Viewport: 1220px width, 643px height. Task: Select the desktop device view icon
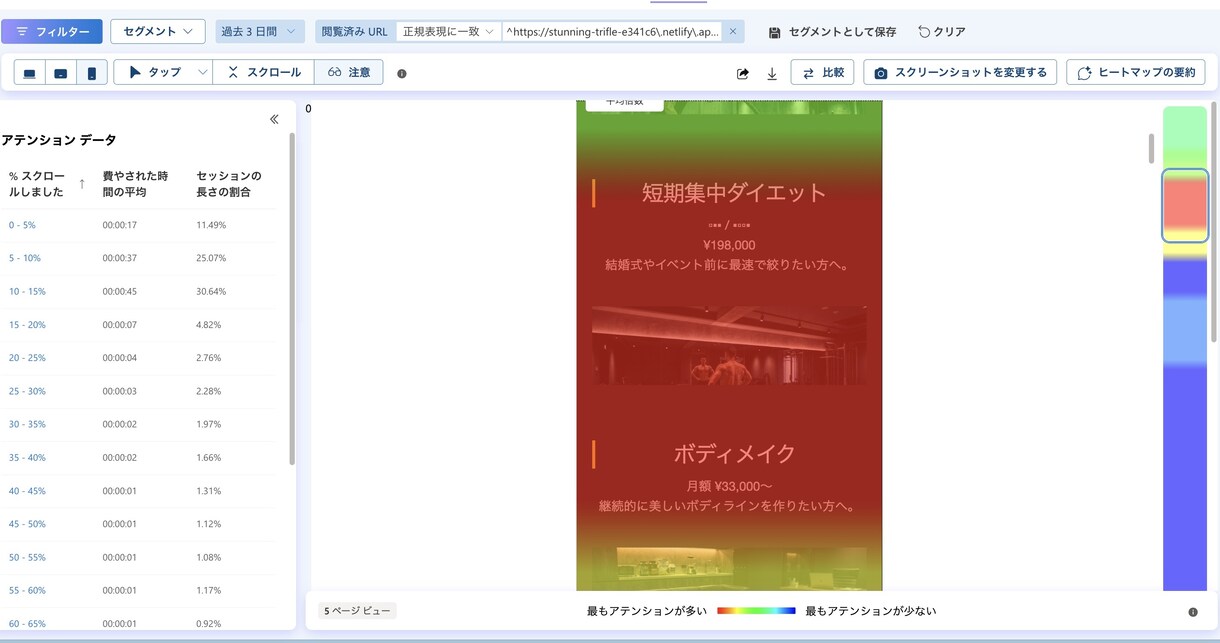pos(29,73)
